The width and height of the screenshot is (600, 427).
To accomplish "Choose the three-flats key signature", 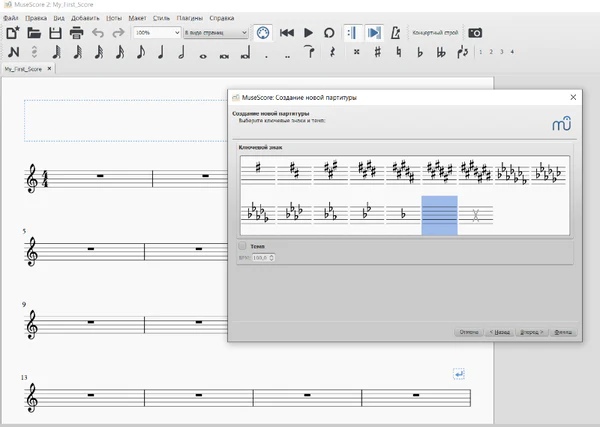I will coord(331,214).
